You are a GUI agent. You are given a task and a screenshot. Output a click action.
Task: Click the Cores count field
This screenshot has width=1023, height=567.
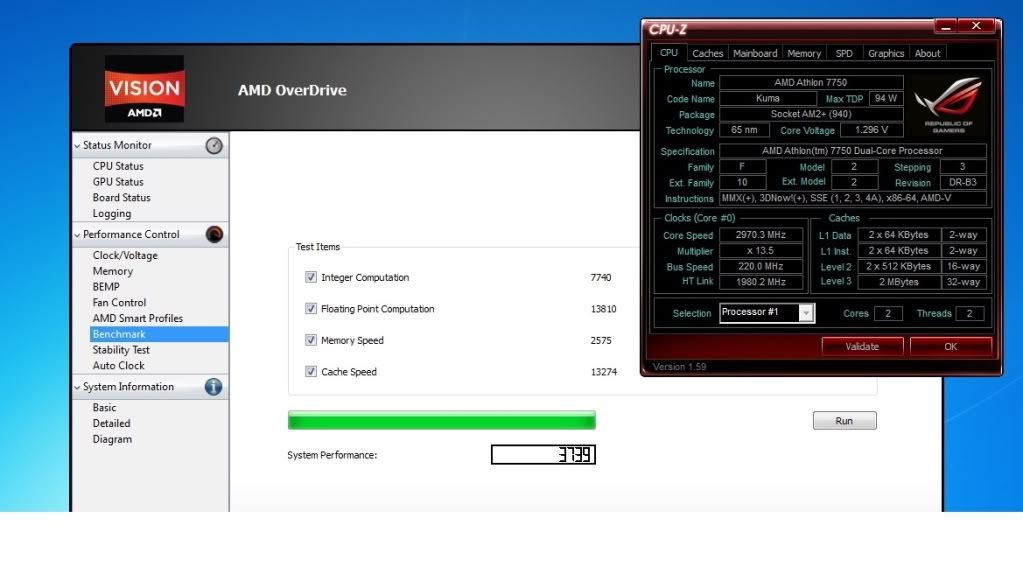[888, 314]
